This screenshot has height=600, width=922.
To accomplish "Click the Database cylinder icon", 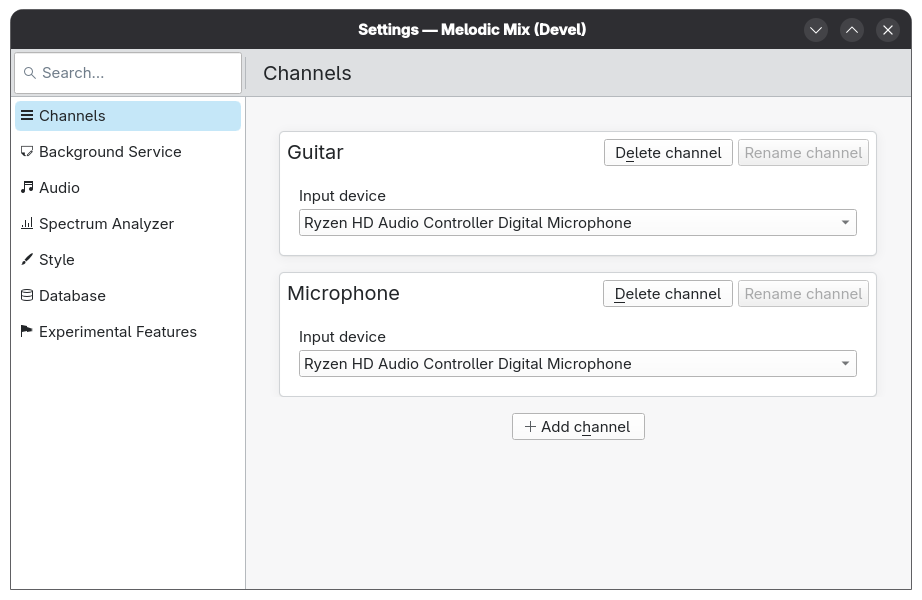I will (27, 296).
